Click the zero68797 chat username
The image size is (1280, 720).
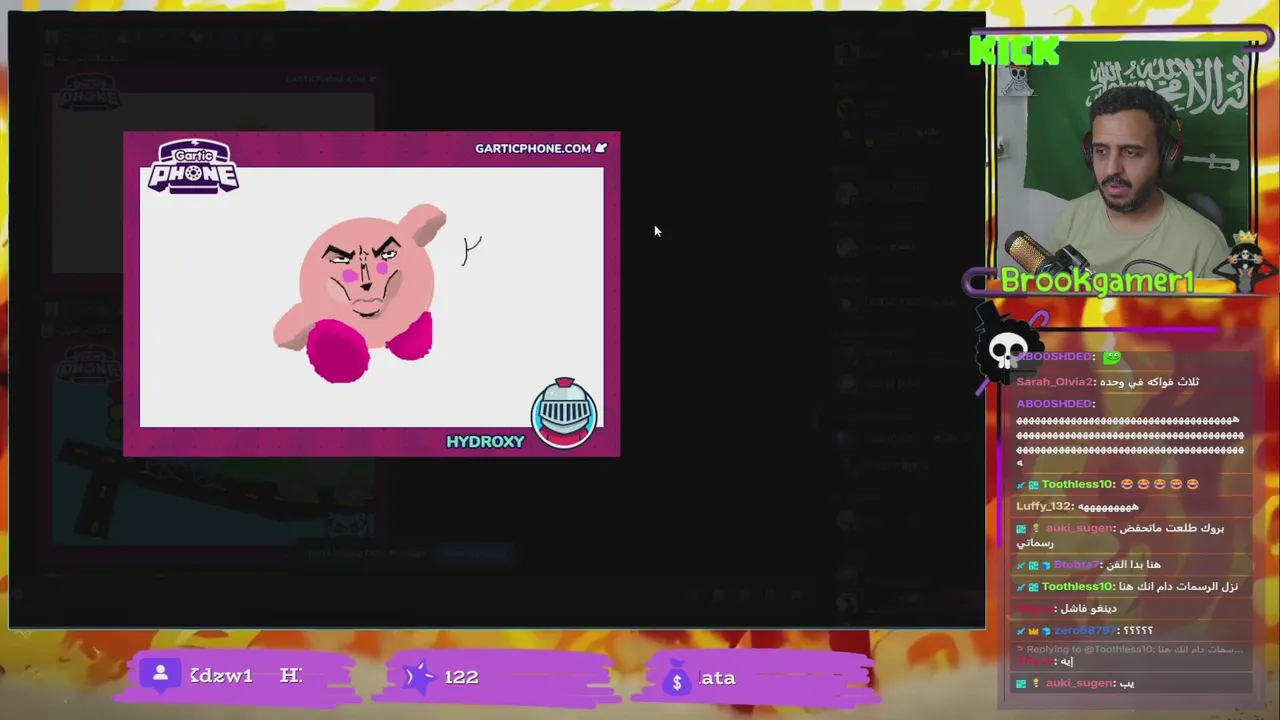click(1084, 630)
